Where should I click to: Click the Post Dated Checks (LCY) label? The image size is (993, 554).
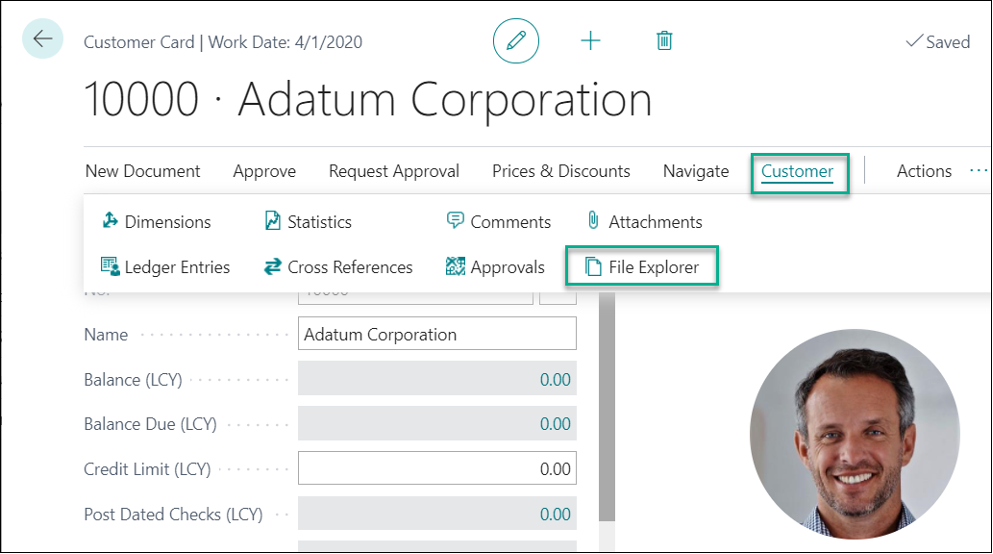coord(173,514)
